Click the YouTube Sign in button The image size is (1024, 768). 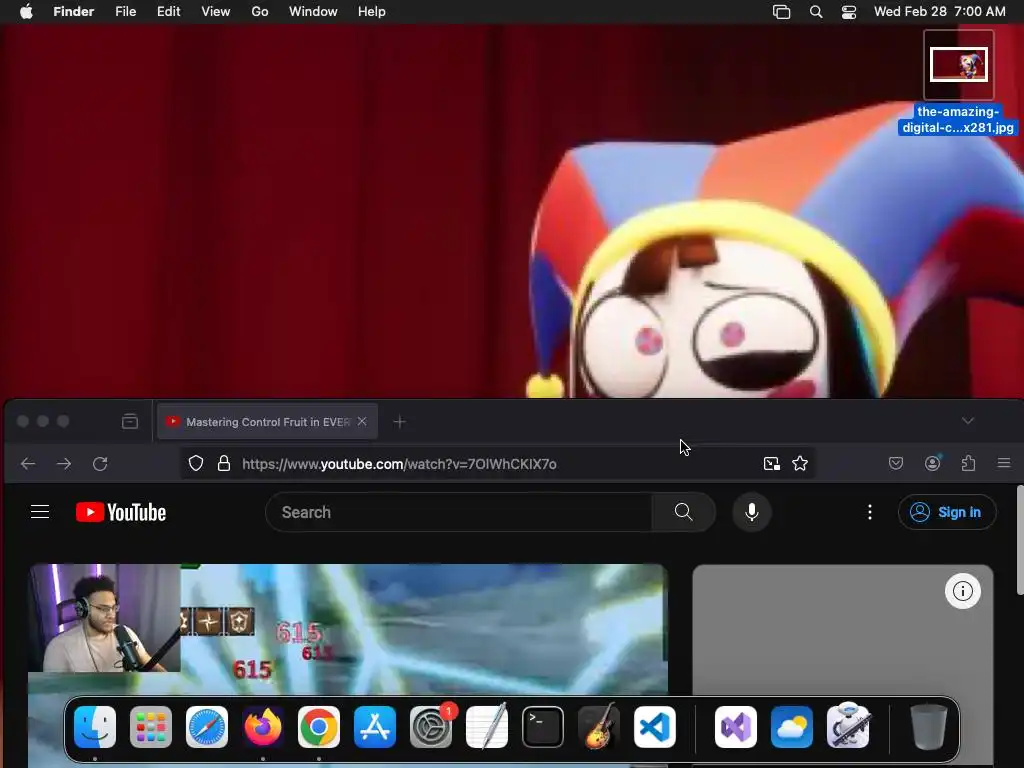click(x=948, y=512)
